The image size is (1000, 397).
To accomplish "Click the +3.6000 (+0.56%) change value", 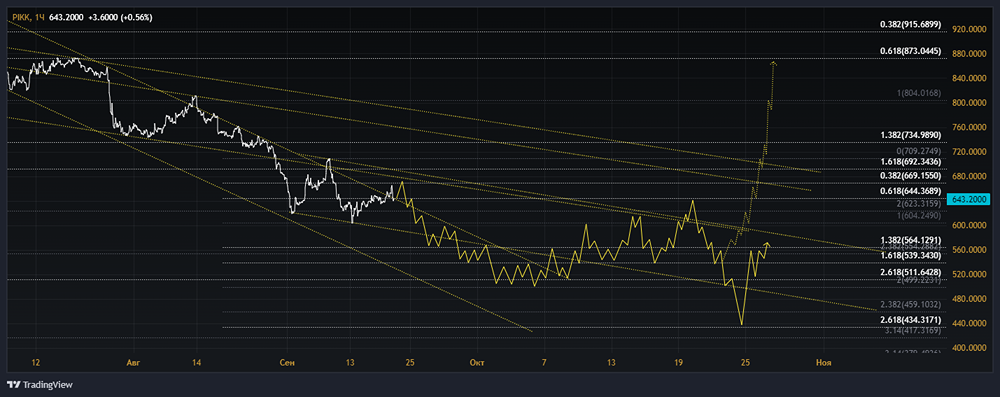I will (121, 17).
